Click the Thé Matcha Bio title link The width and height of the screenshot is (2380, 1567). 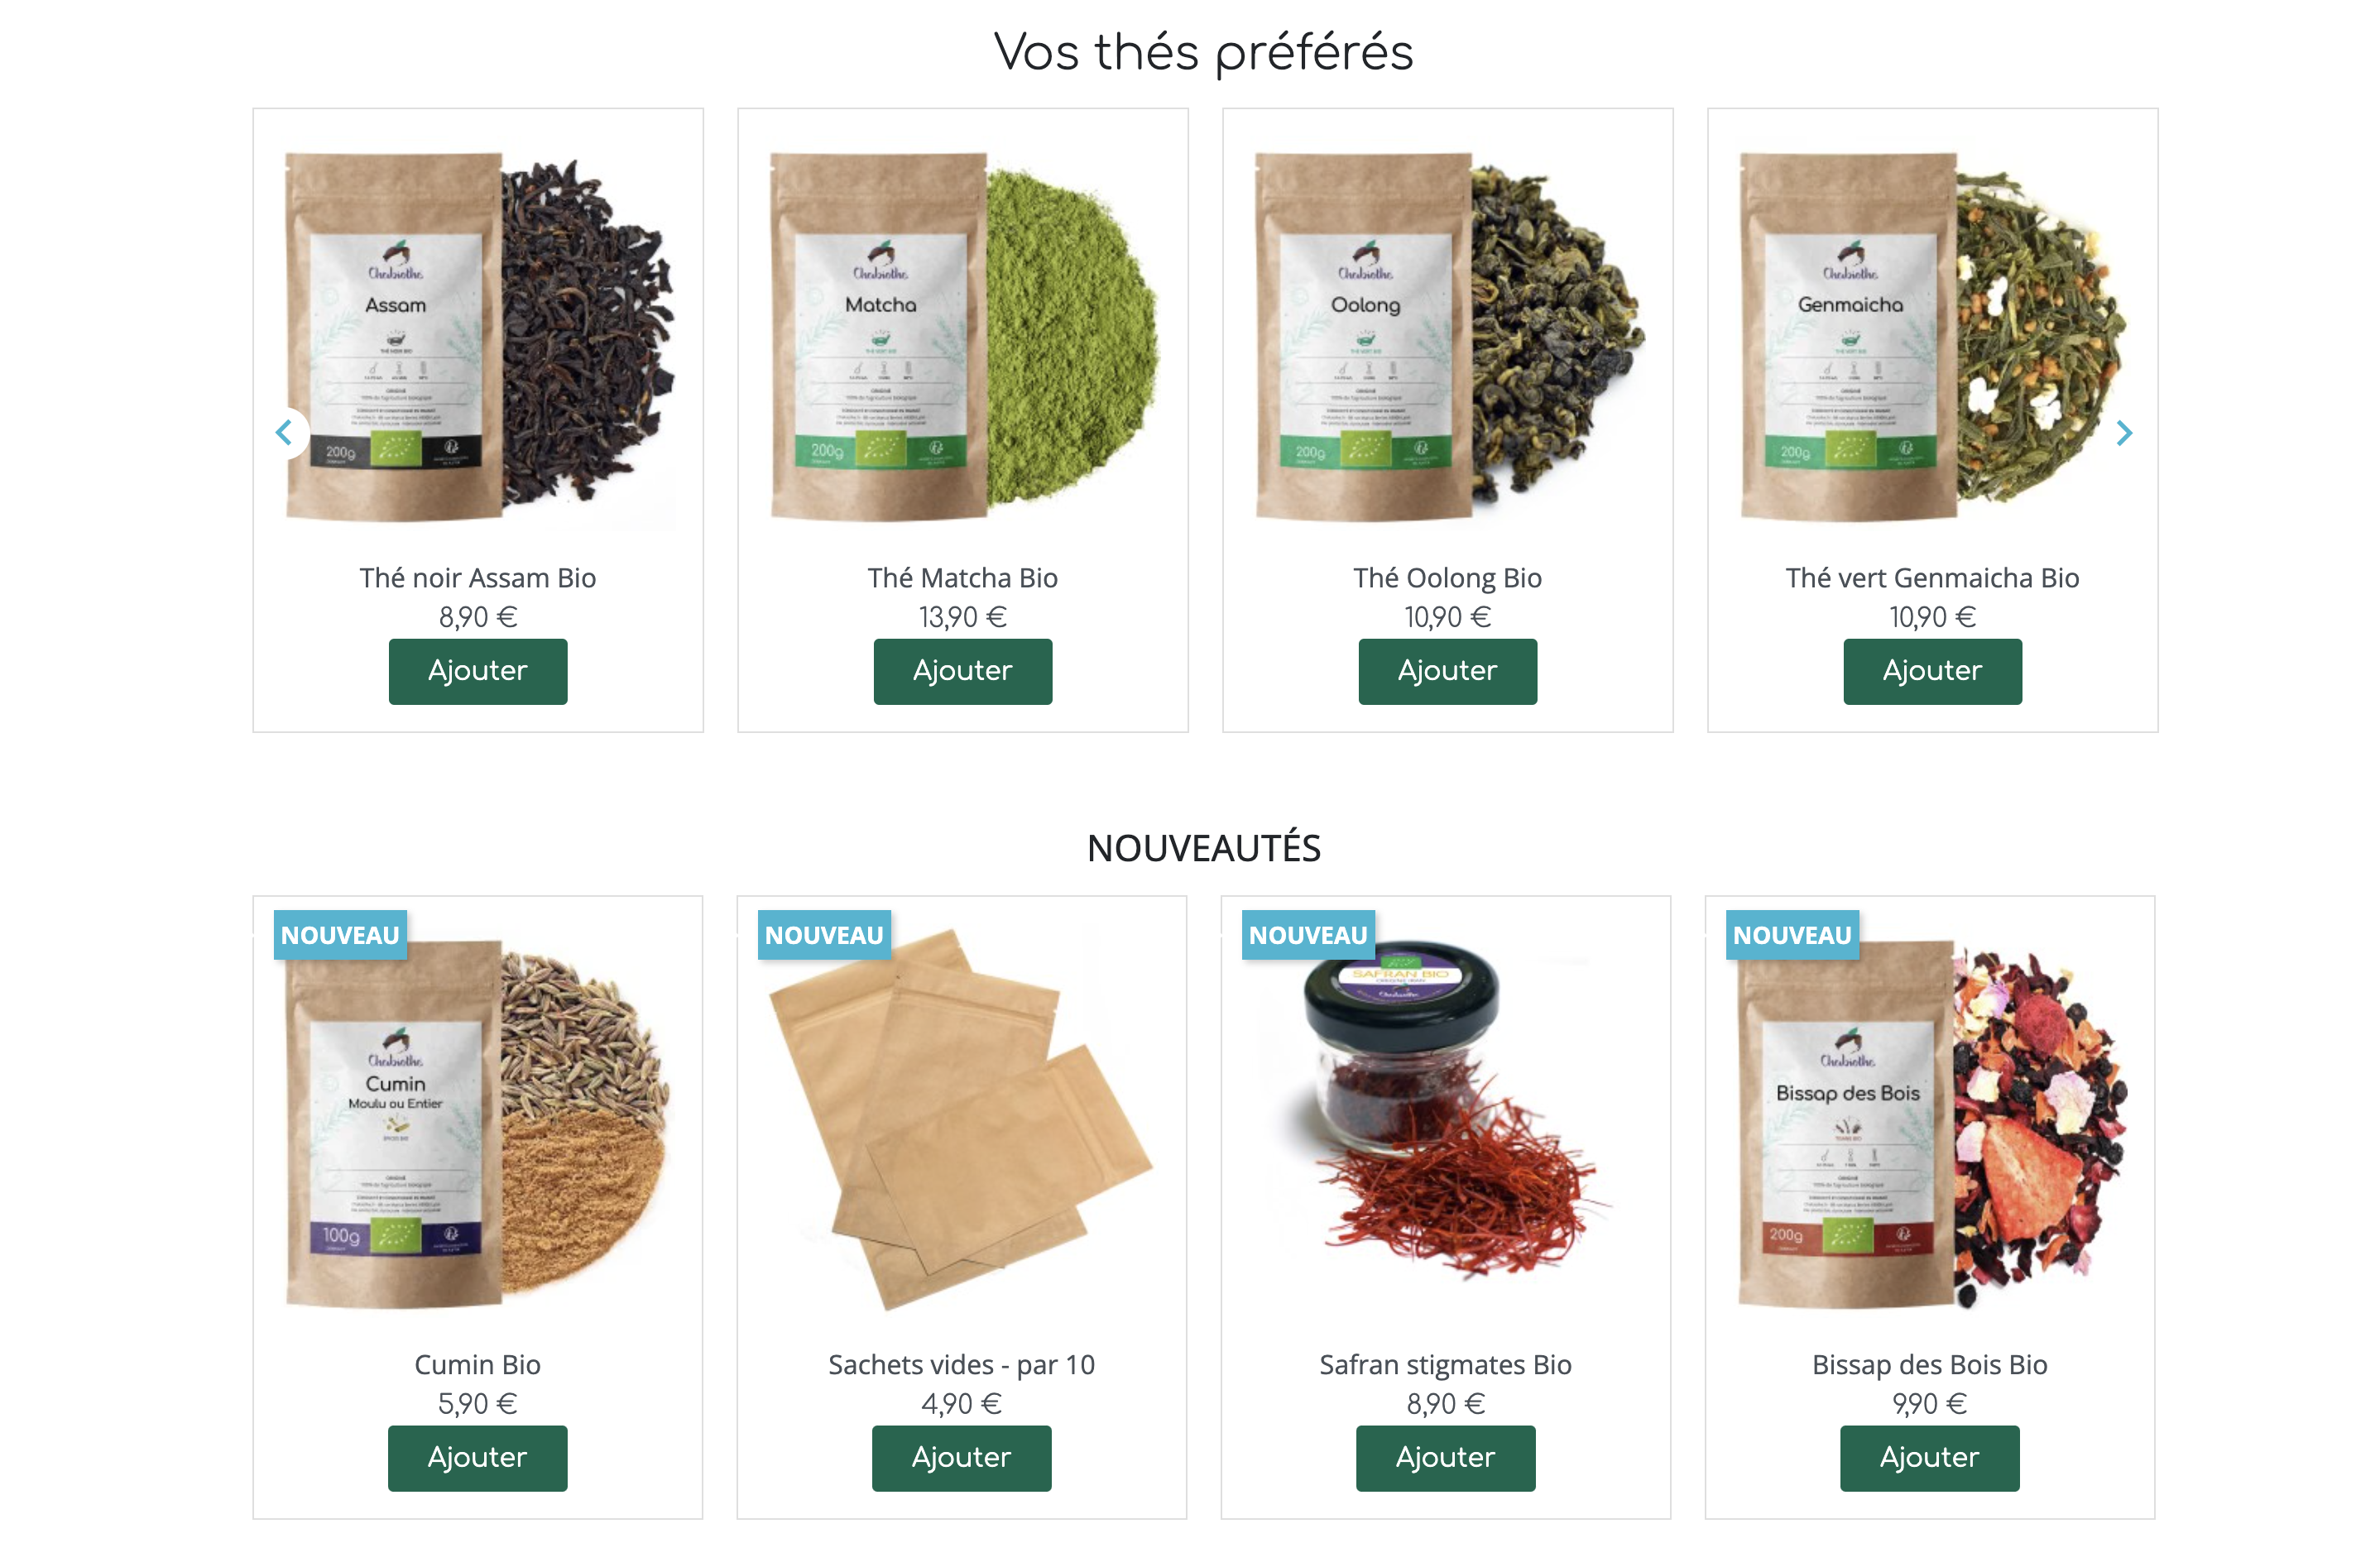click(963, 578)
